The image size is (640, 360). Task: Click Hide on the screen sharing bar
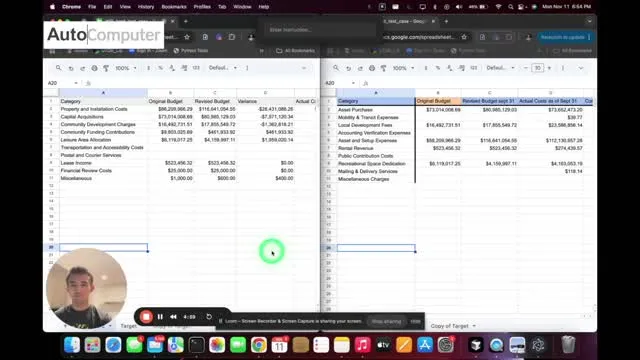click(415, 322)
